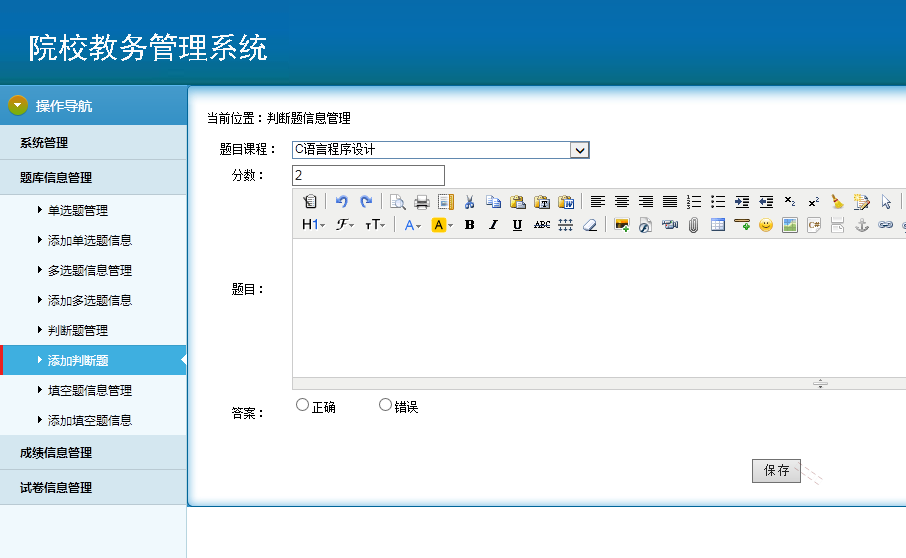Select the 正确 radio button
This screenshot has width=906, height=558.
(302, 405)
